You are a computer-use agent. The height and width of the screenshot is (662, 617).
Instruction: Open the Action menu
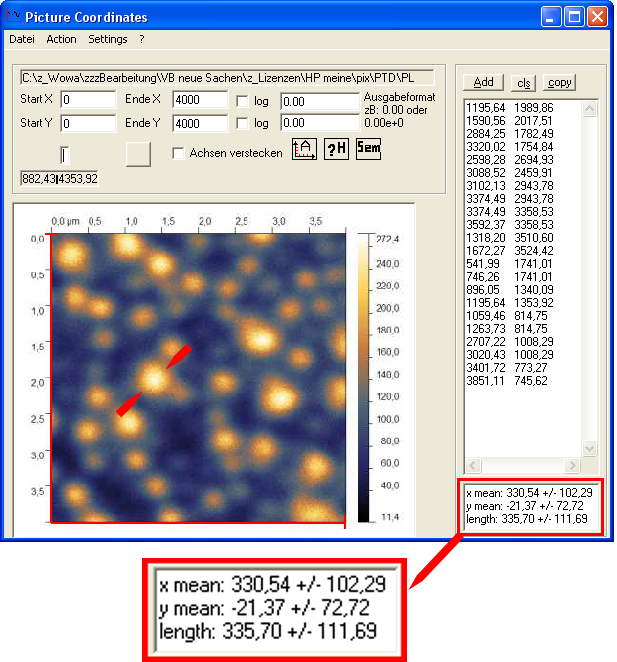tap(61, 39)
